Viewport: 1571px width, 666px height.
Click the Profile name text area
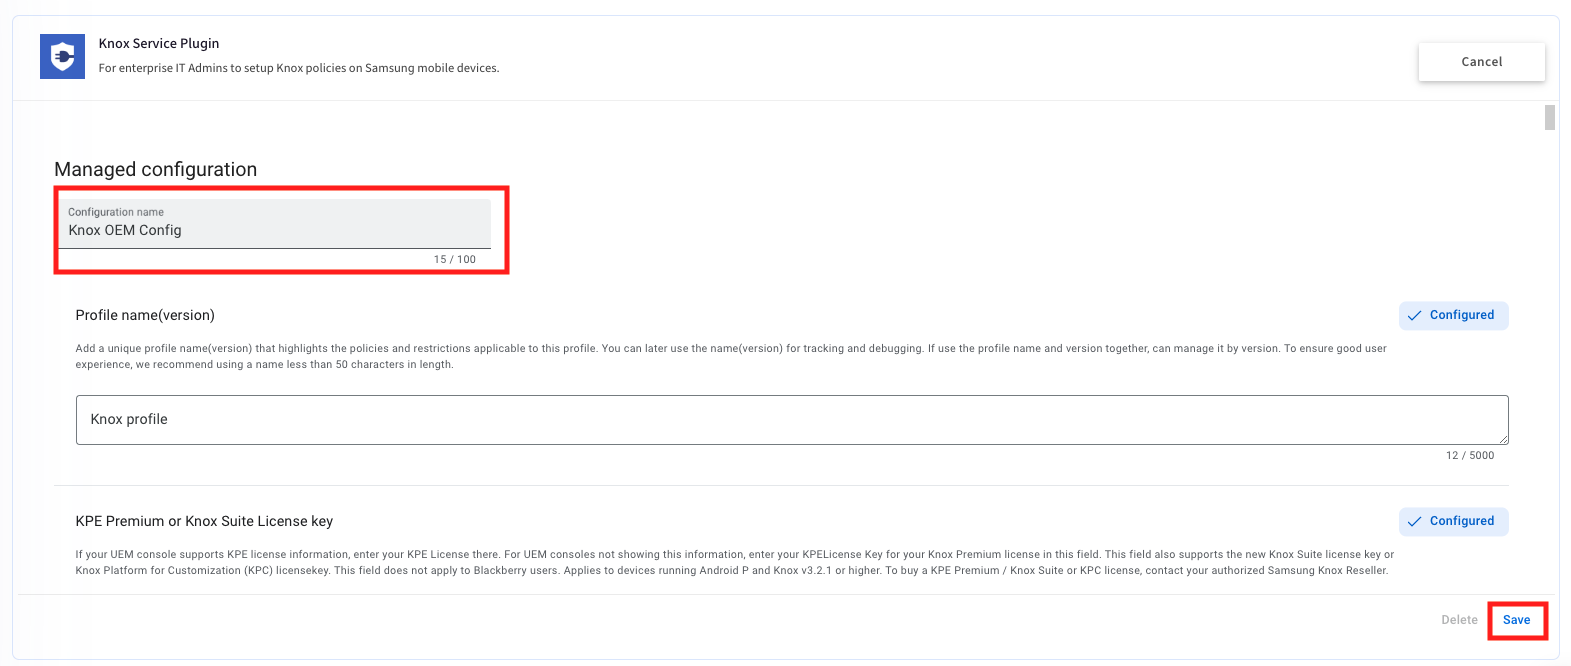(792, 420)
